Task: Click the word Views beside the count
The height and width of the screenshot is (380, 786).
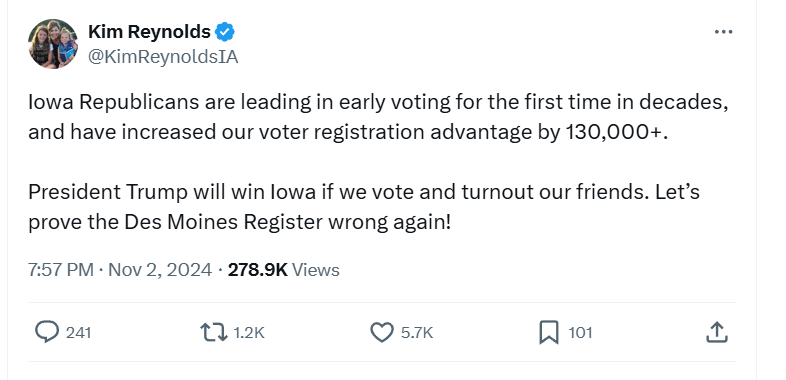Action: tap(316, 270)
